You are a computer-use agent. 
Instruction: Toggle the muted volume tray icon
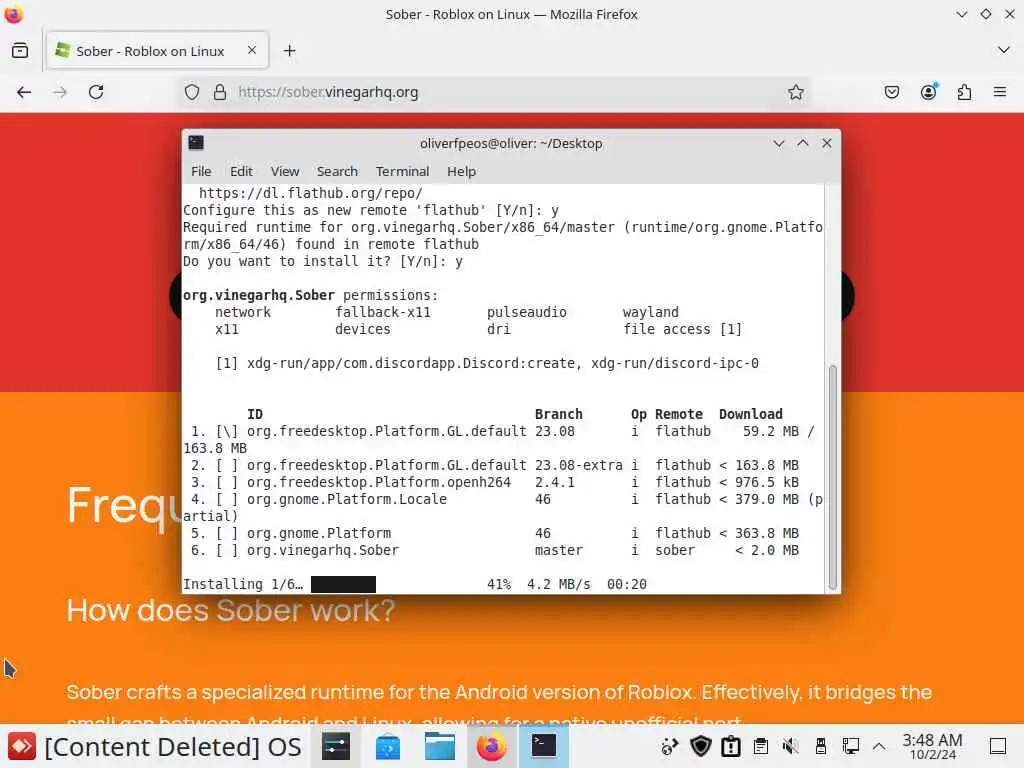coord(791,746)
